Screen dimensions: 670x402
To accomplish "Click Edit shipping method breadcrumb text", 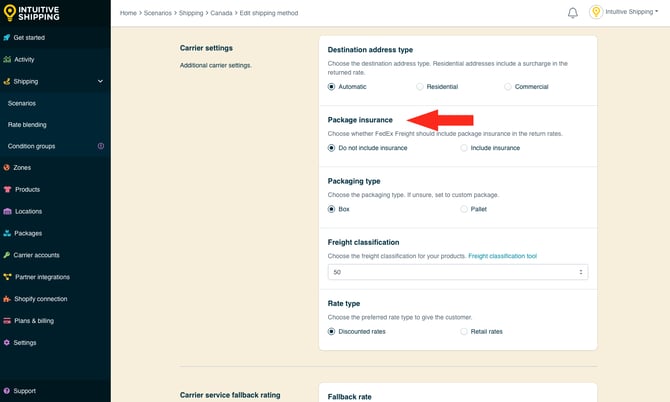I will click(x=269, y=13).
